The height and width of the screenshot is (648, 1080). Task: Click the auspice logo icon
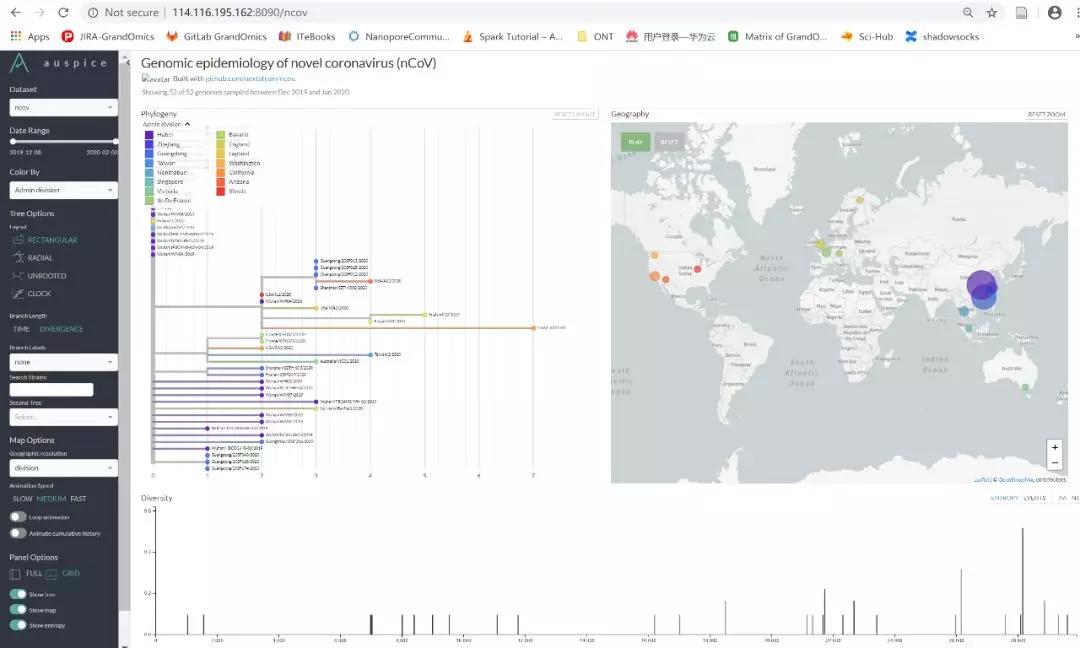[19, 63]
